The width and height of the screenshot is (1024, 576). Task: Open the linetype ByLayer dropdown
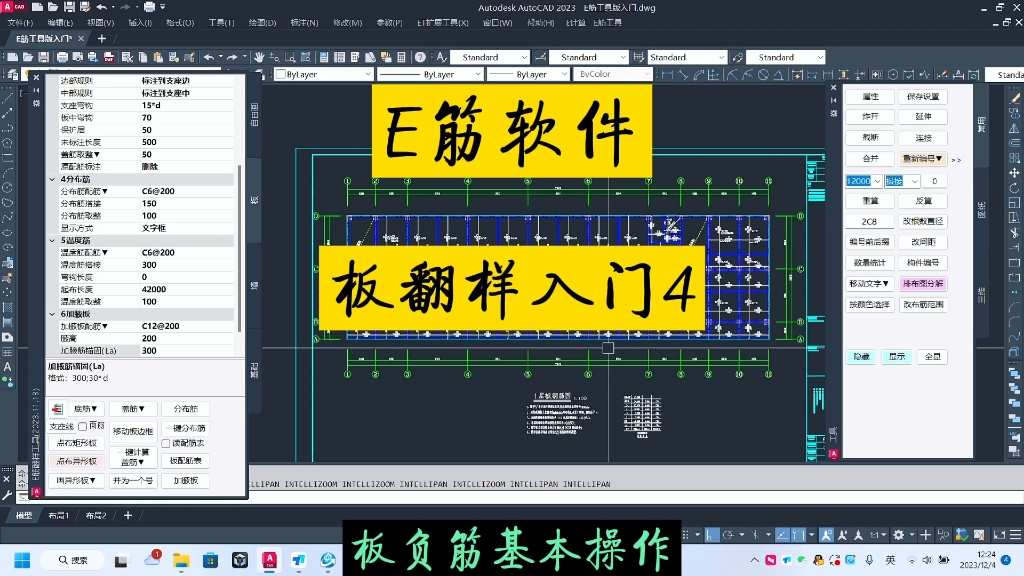[x=430, y=74]
